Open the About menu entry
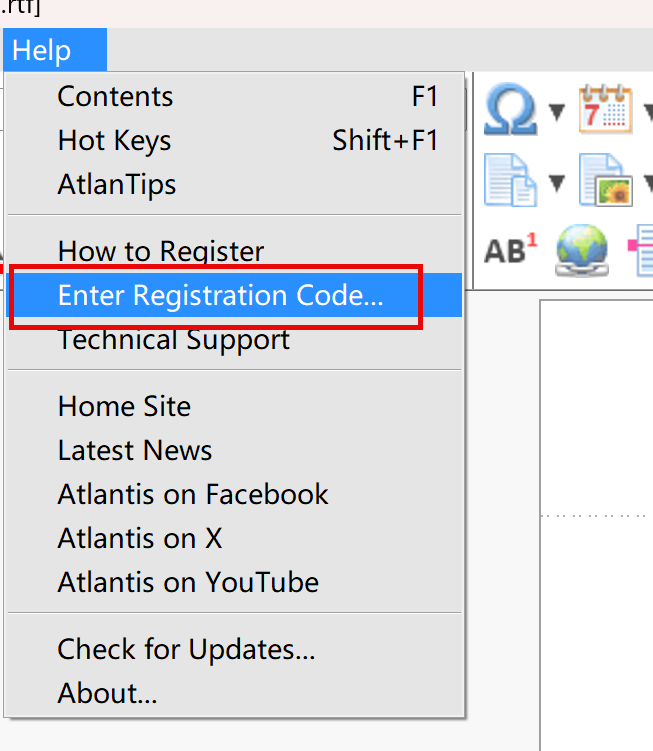653x751 pixels. click(107, 693)
